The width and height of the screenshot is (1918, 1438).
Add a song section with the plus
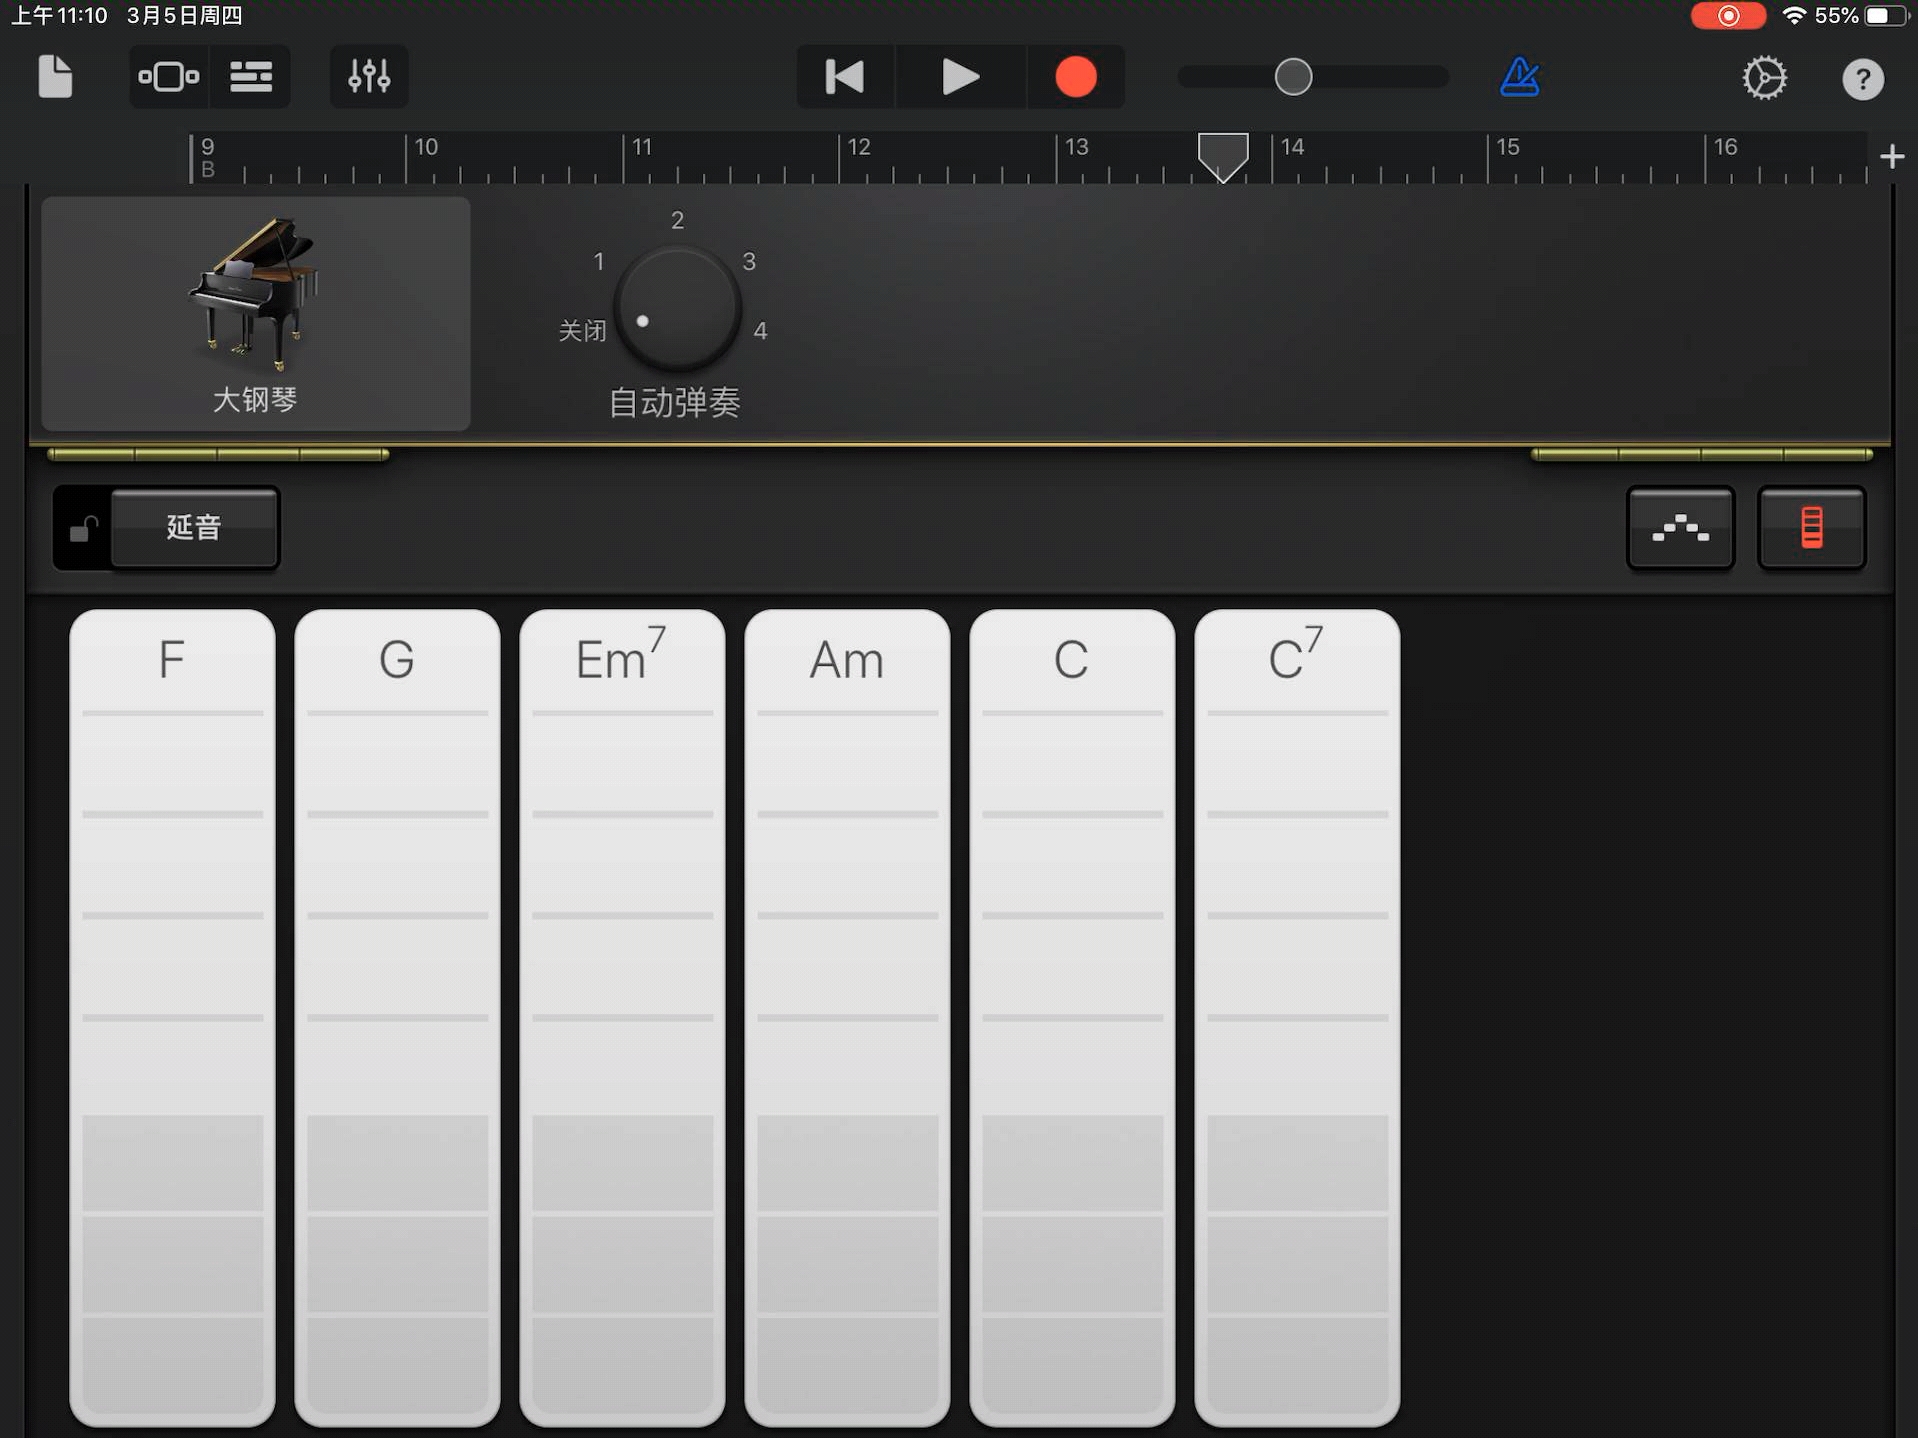1892,156
